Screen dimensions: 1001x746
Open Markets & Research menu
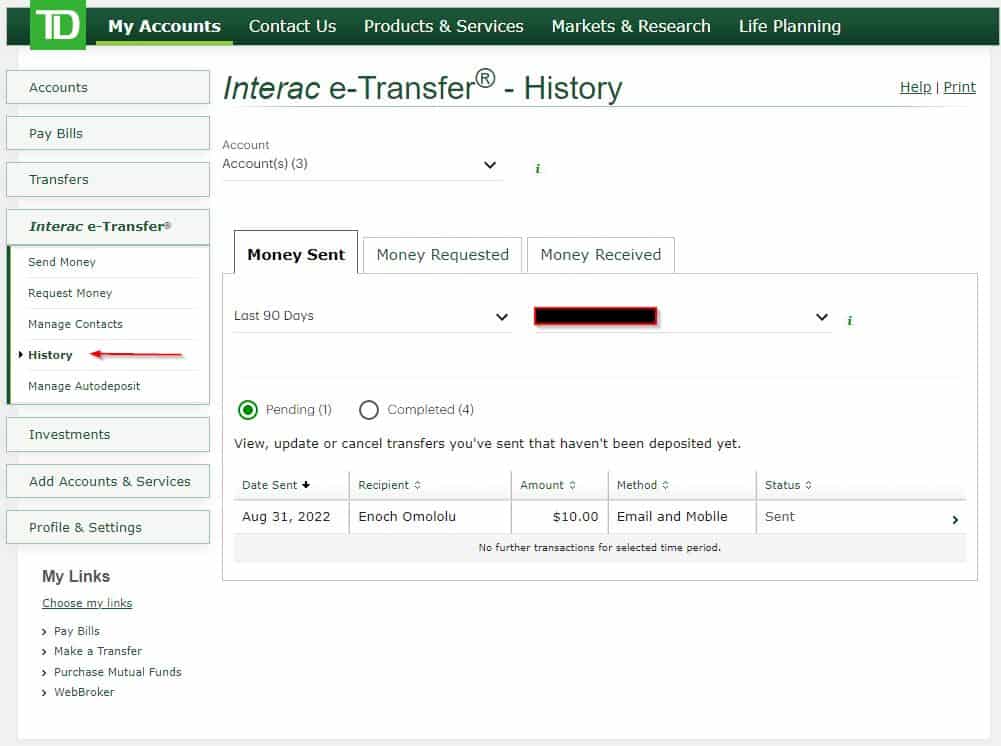[x=631, y=26]
